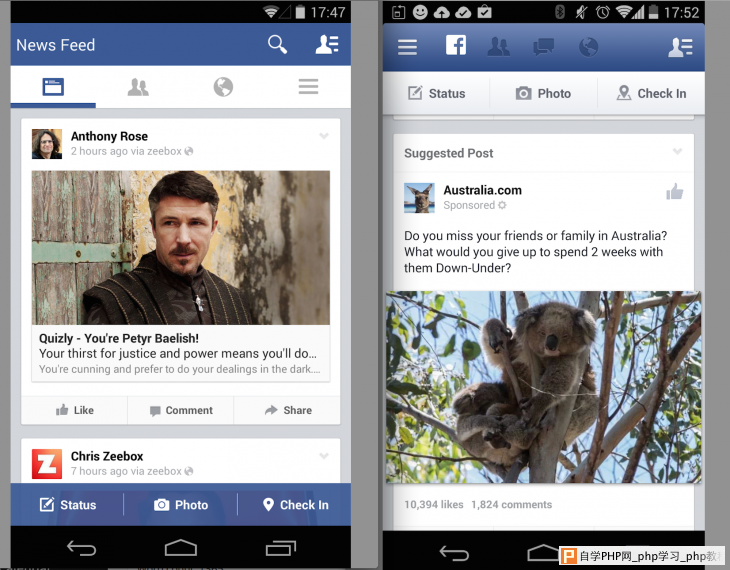Tap the battery icon in left phone status bar
Viewport: 730px width, 570px height.
click(x=300, y=12)
